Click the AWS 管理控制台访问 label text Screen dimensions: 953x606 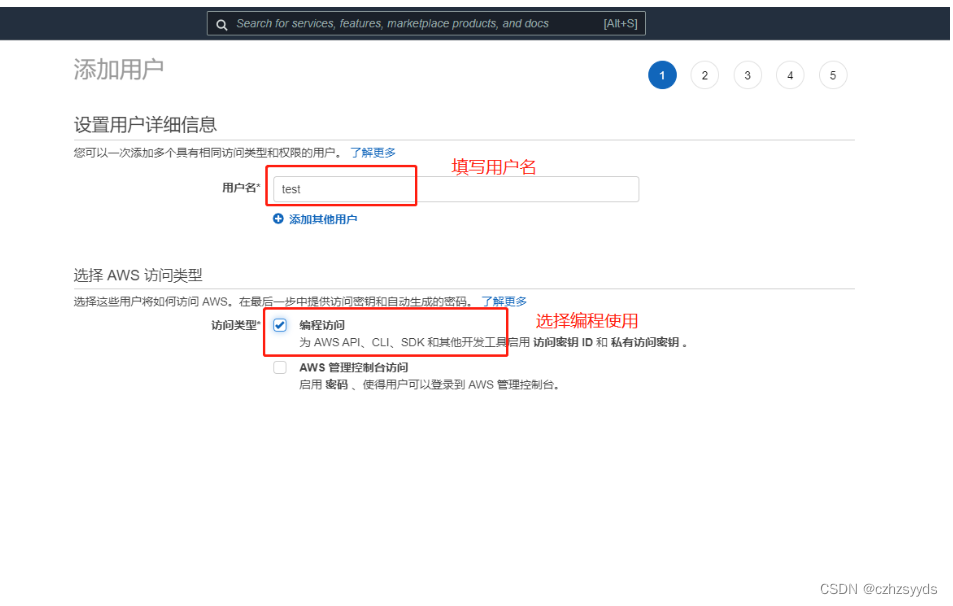click(x=353, y=368)
